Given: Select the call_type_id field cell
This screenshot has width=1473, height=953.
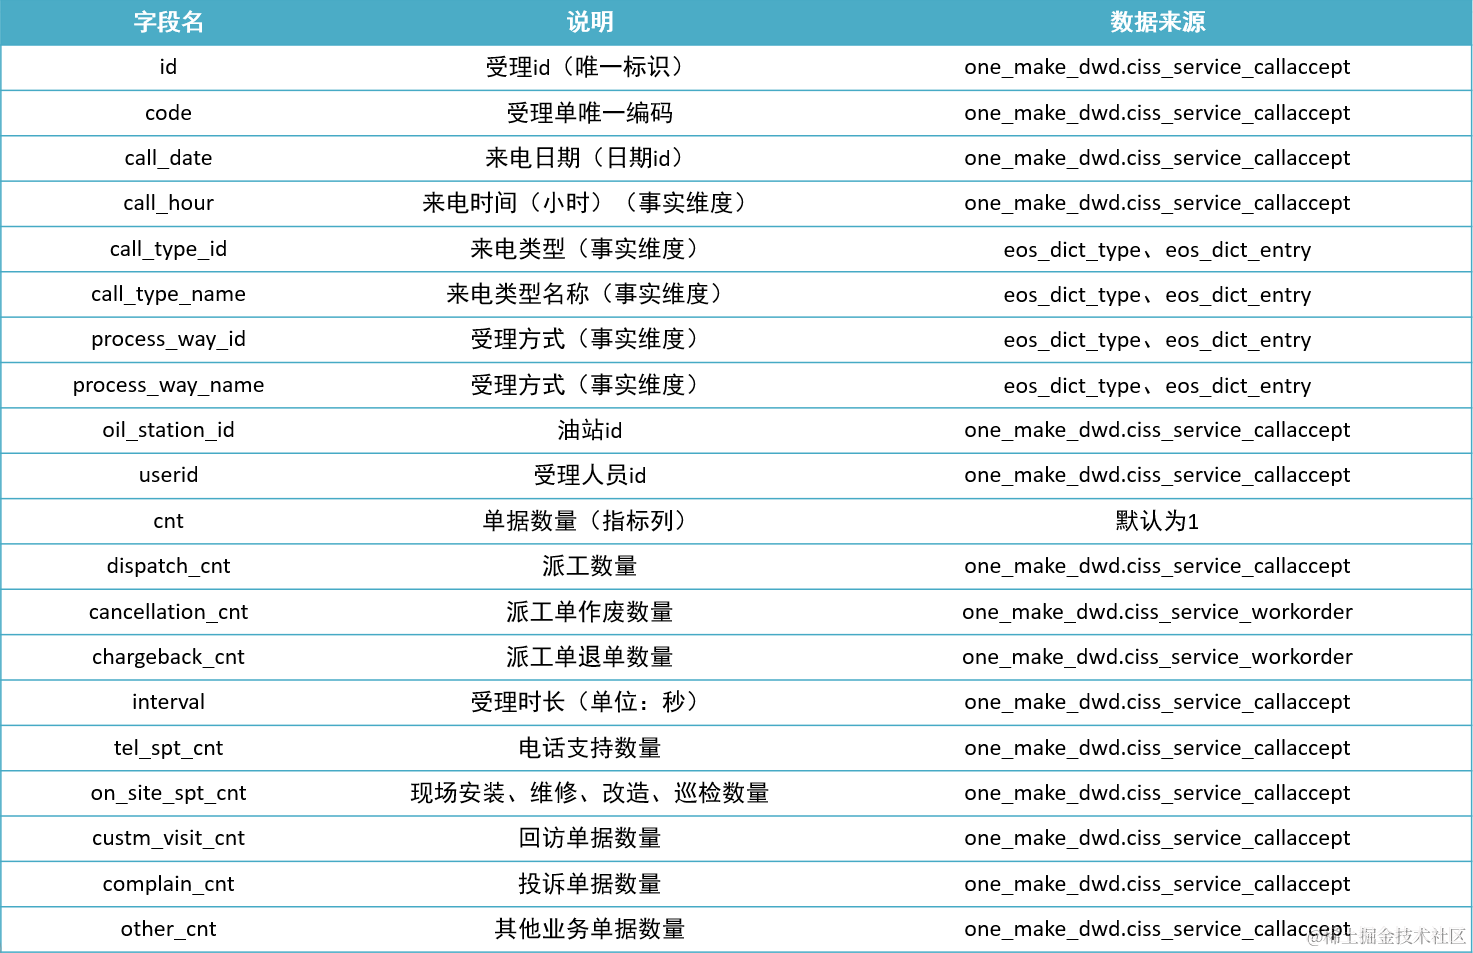Looking at the screenshot, I should coord(168,249).
